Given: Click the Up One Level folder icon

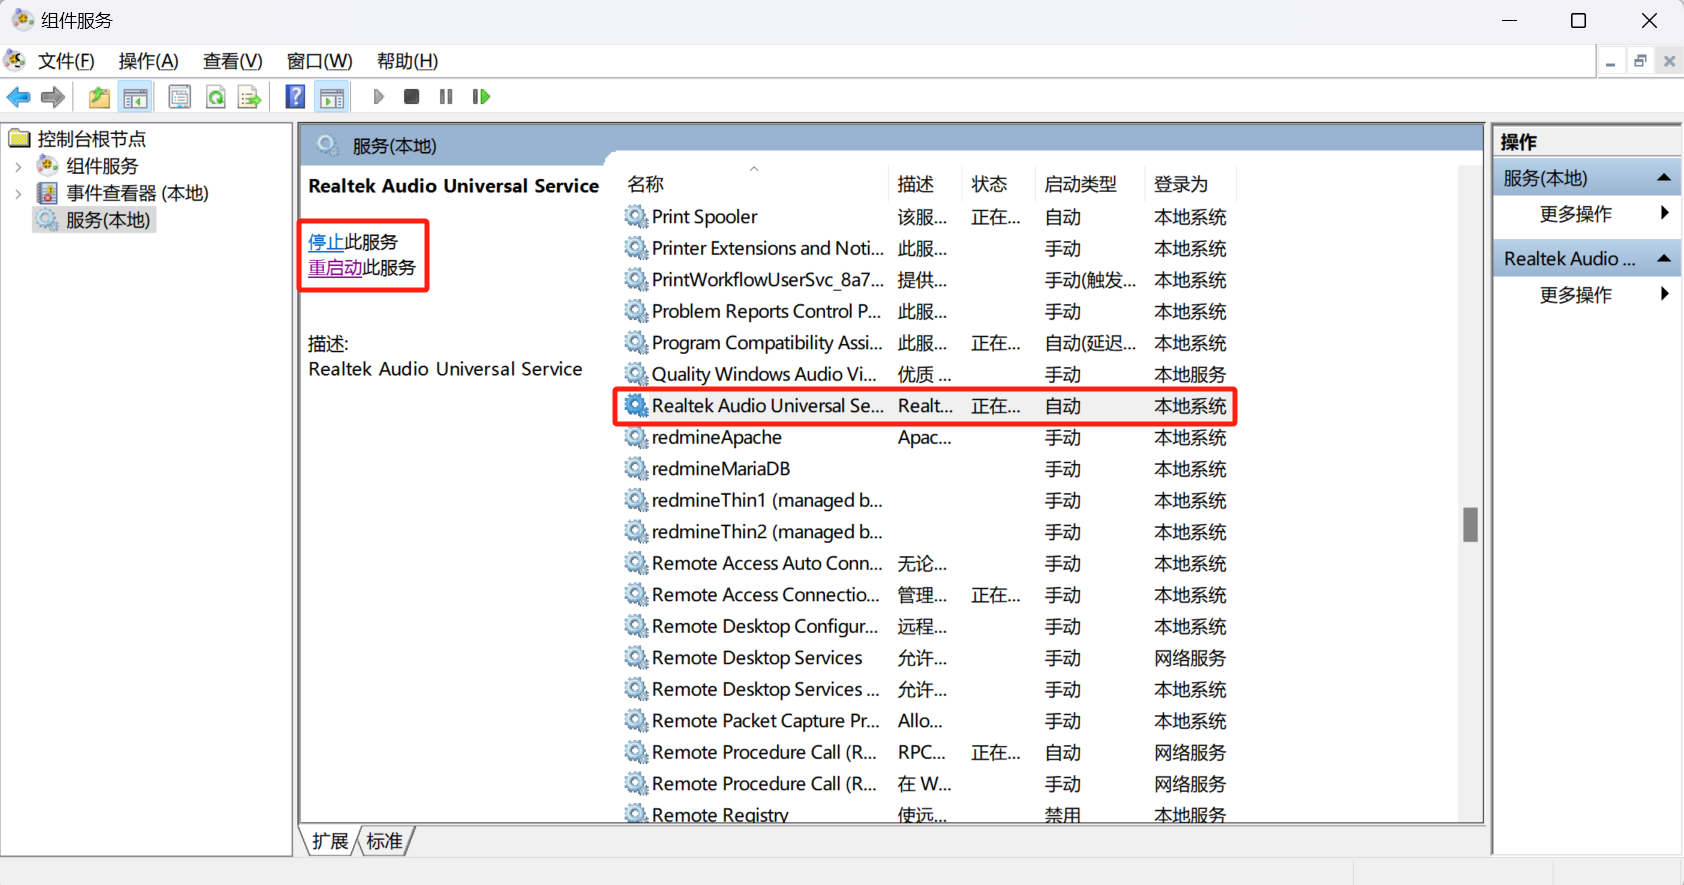Looking at the screenshot, I should click(99, 97).
